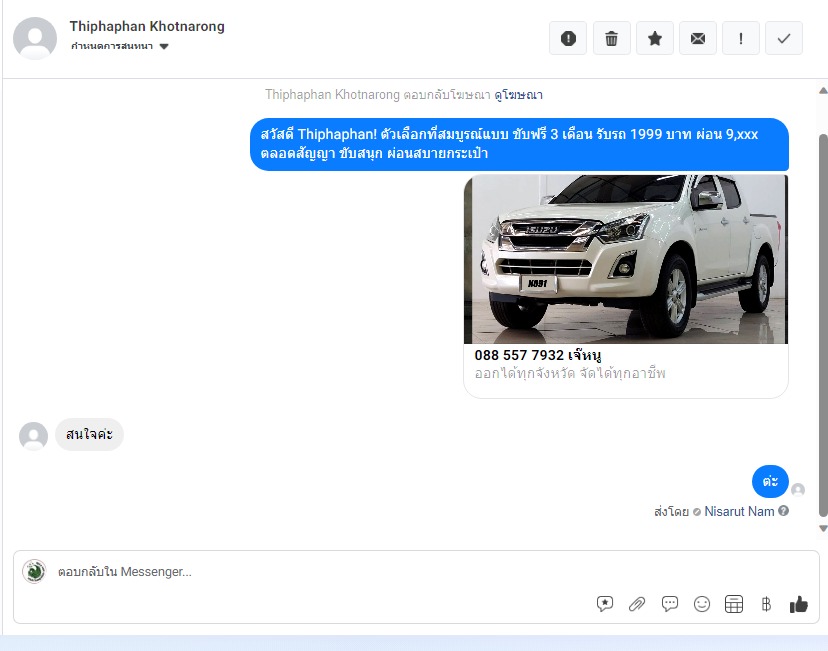Open quick replies chat bubble icon
This screenshot has width=828, height=651.
(x=670, y=603)
